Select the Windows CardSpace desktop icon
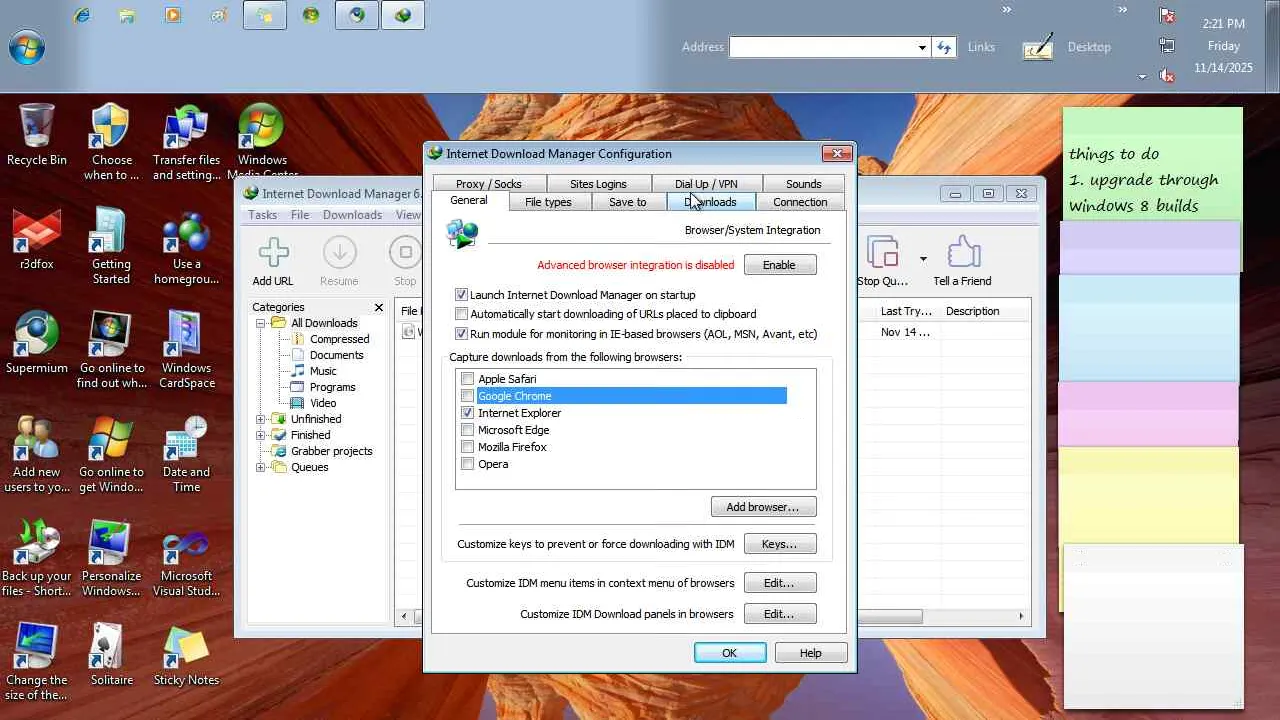This screenshot has width=1280, height=720. pyautogui.click(x=187, y=350)
